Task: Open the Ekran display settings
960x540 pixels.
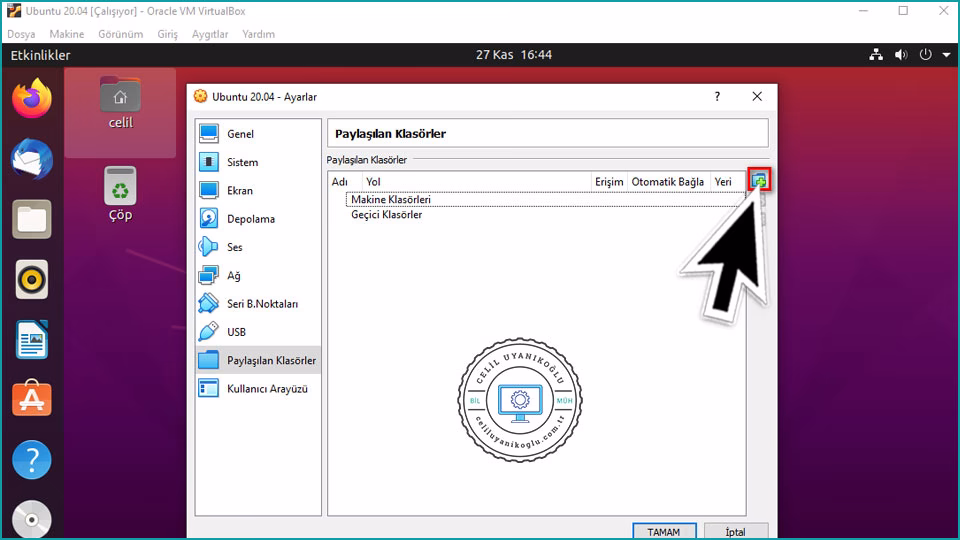Action: (240, 190)
